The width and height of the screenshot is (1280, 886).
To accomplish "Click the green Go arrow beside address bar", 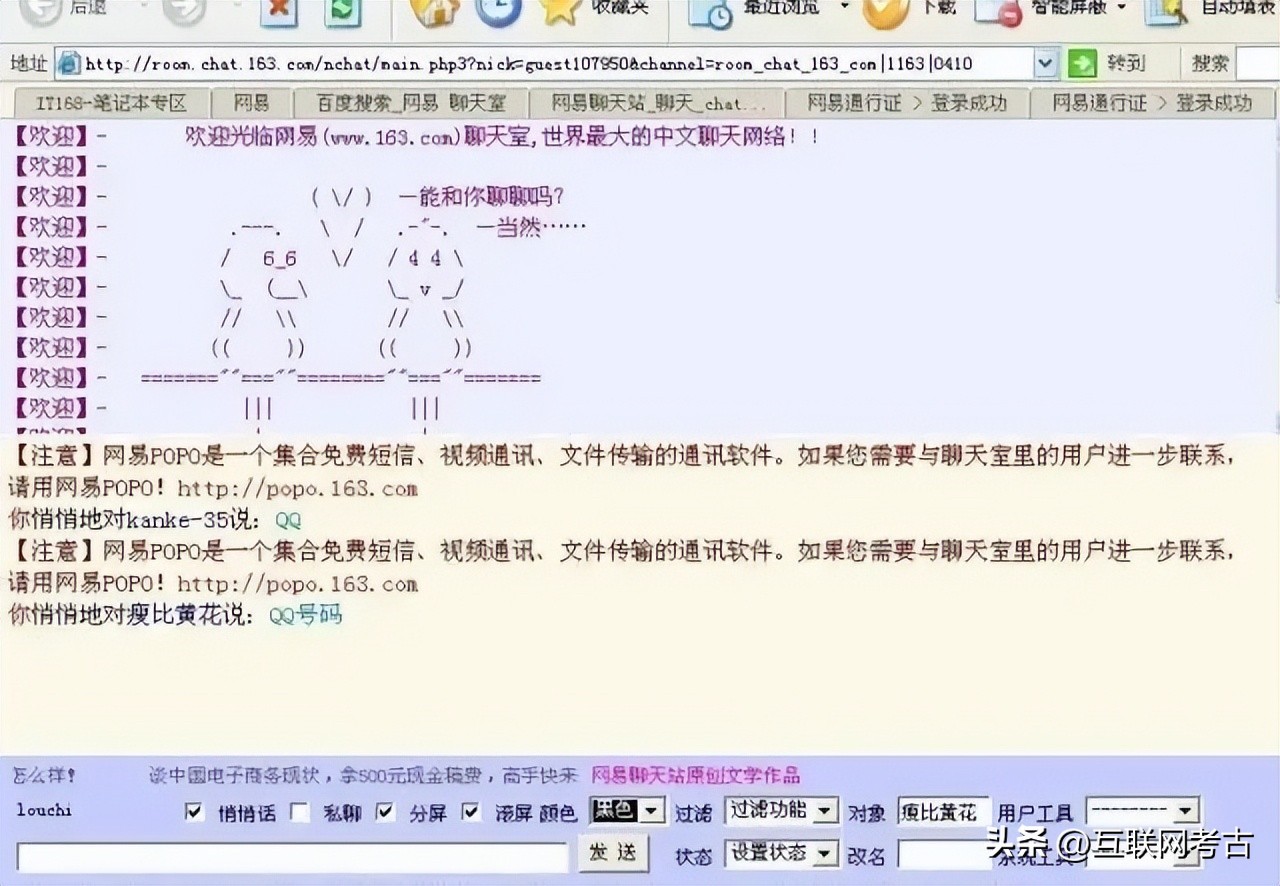I will (x=1082, y=64).
